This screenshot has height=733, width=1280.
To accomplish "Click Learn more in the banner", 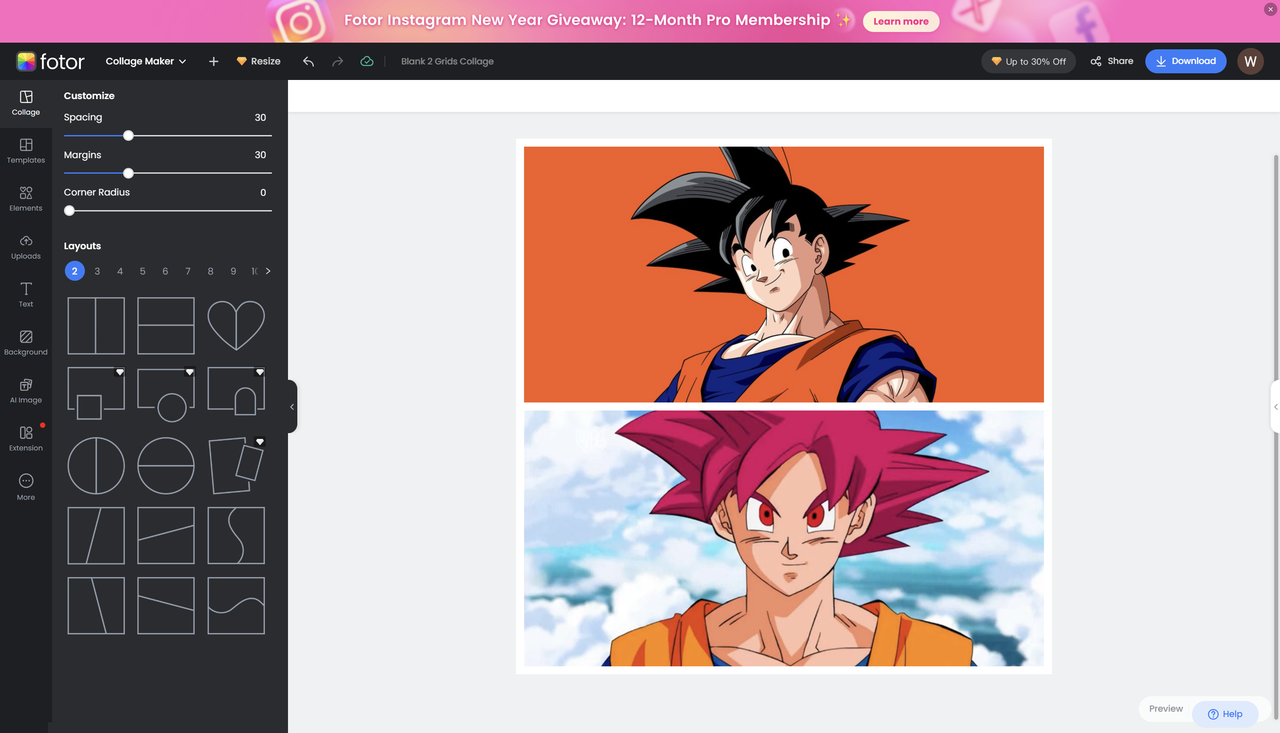I will pos(901,21).
